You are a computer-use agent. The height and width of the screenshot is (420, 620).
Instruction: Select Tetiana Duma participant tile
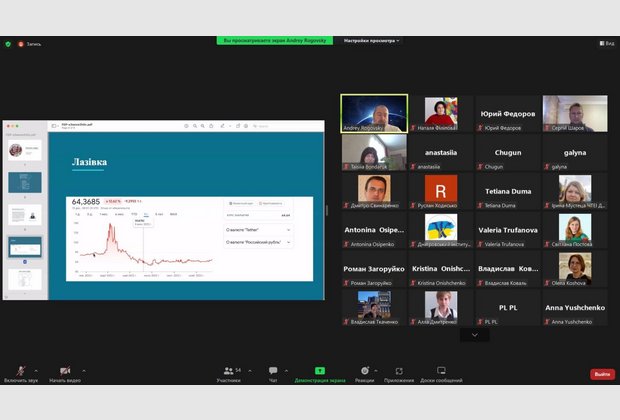coord(508,191)
